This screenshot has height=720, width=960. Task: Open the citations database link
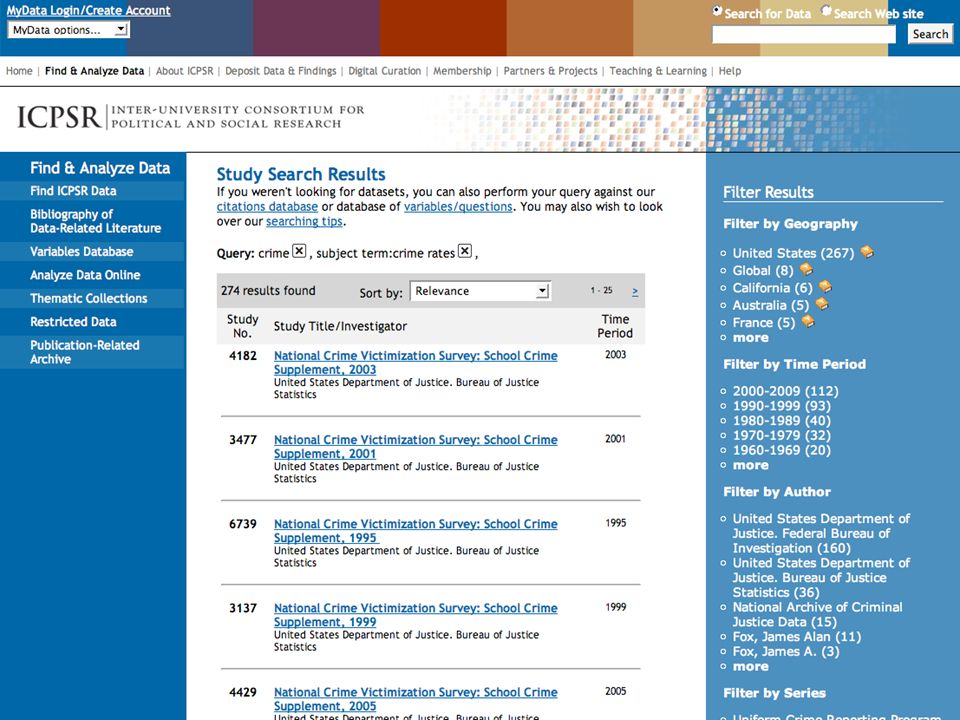click(x=267, y=207)
